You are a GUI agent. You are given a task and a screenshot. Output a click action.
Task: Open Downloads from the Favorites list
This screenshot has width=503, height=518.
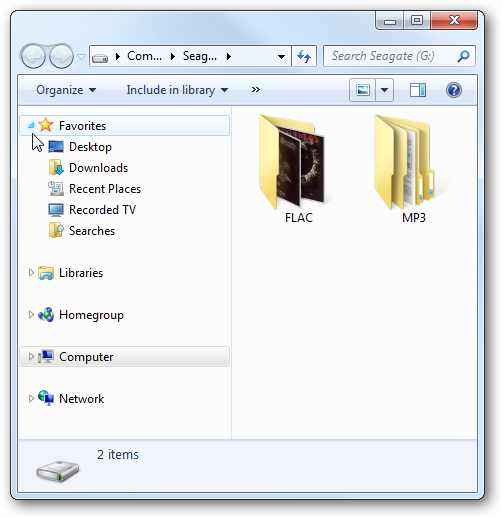click(98, 168)
